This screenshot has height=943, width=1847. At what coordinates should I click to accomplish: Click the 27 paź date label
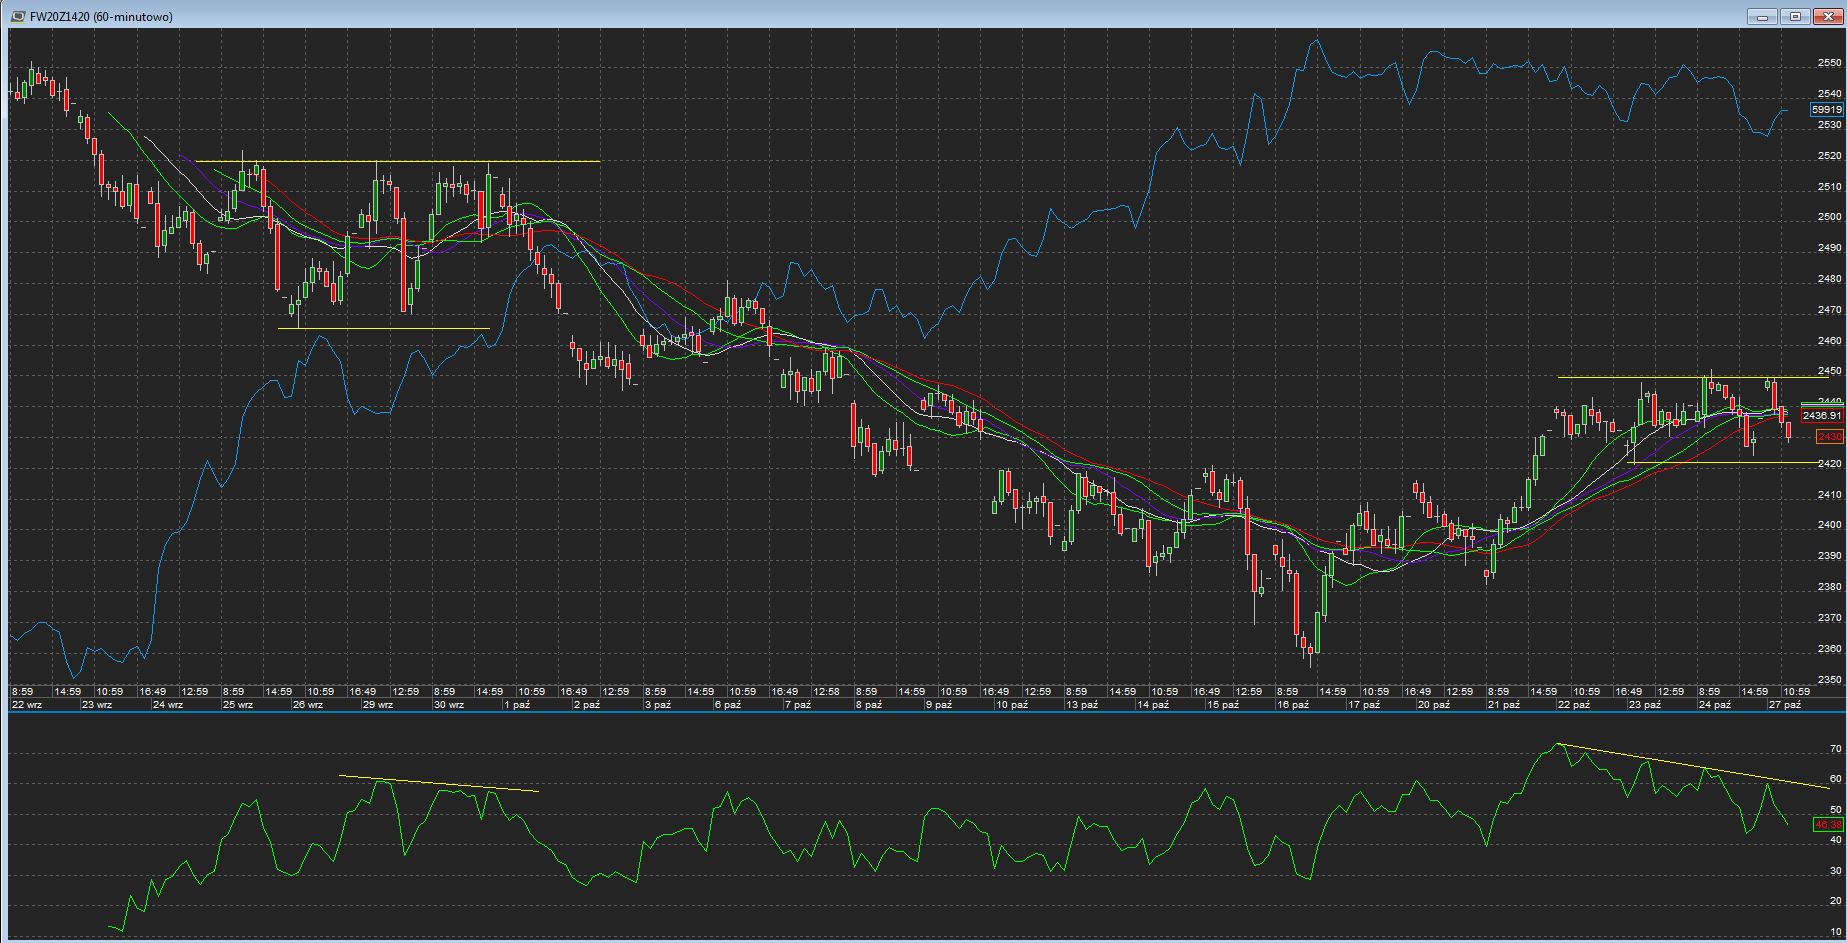tap(1785, 705)
